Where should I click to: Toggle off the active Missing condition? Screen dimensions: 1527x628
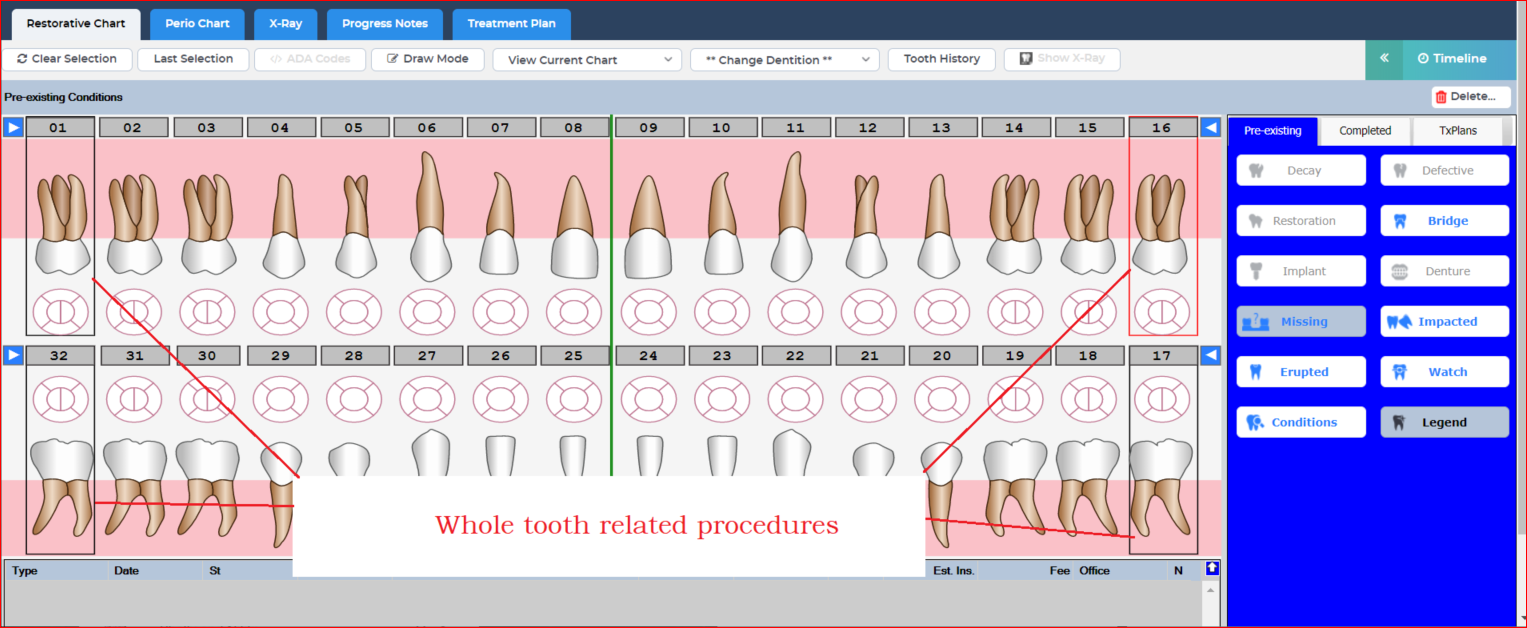tap(1300, 321)
